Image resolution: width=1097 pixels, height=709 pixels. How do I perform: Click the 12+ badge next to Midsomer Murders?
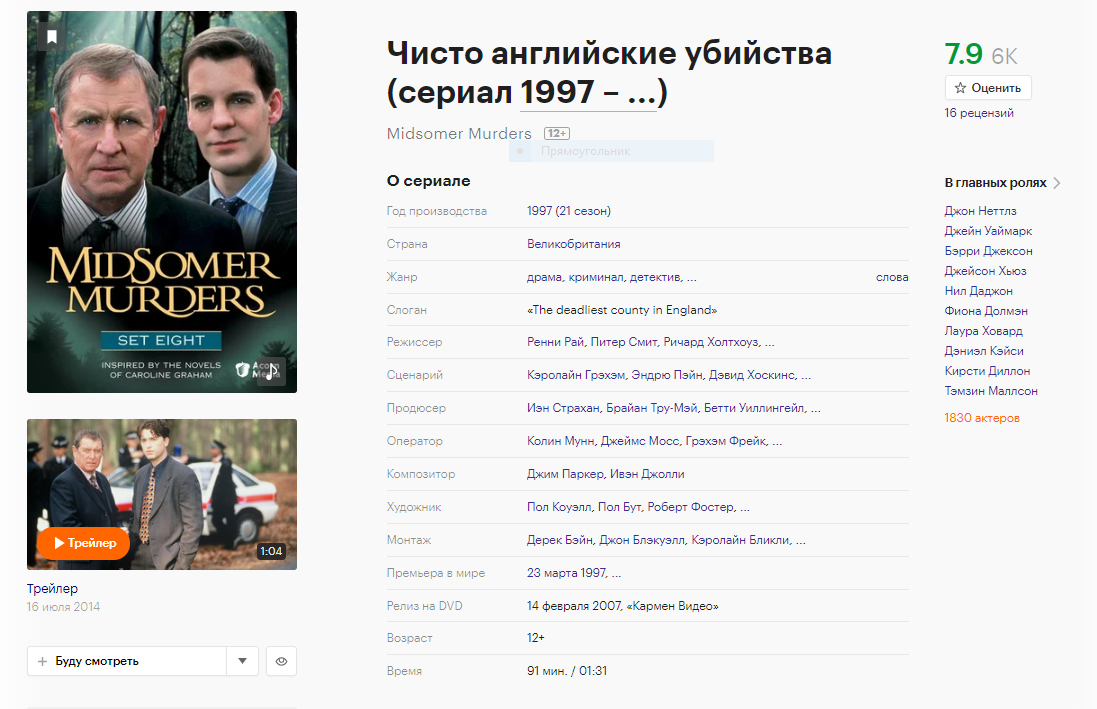tap(556, 132)
